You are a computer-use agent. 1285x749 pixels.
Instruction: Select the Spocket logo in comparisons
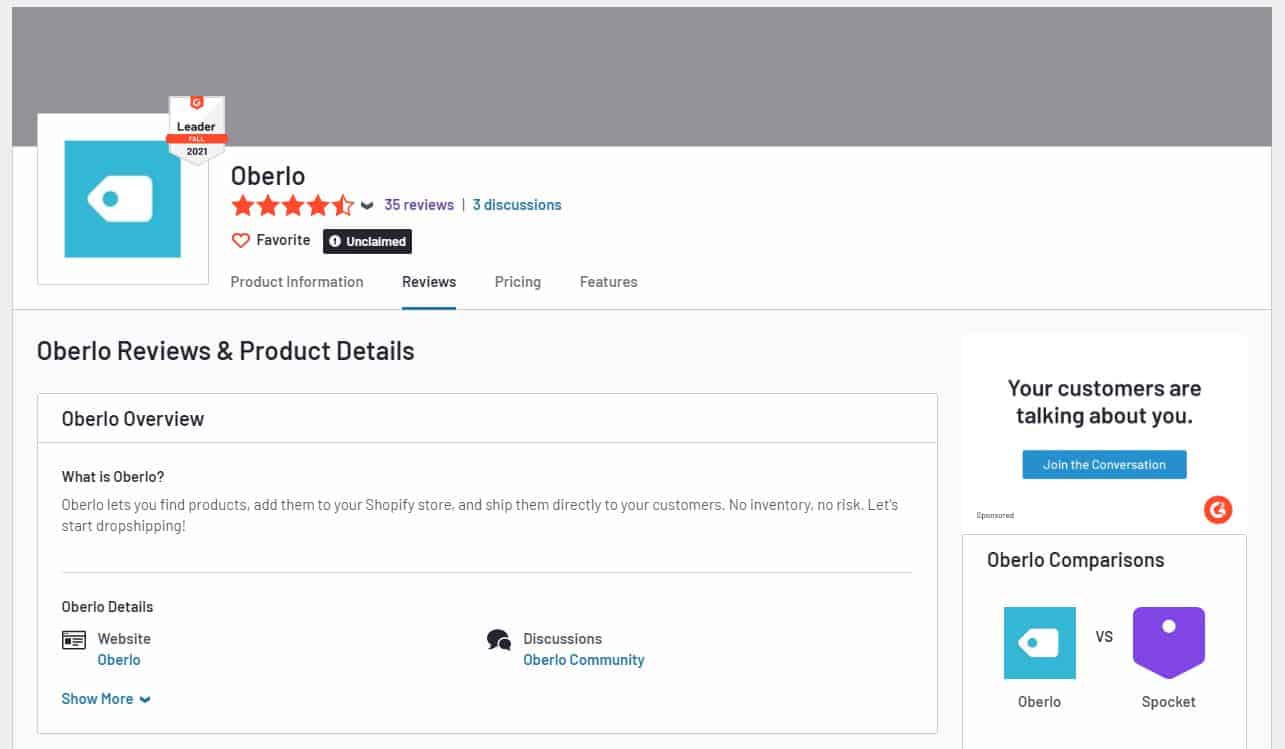tap(1168, 641)
